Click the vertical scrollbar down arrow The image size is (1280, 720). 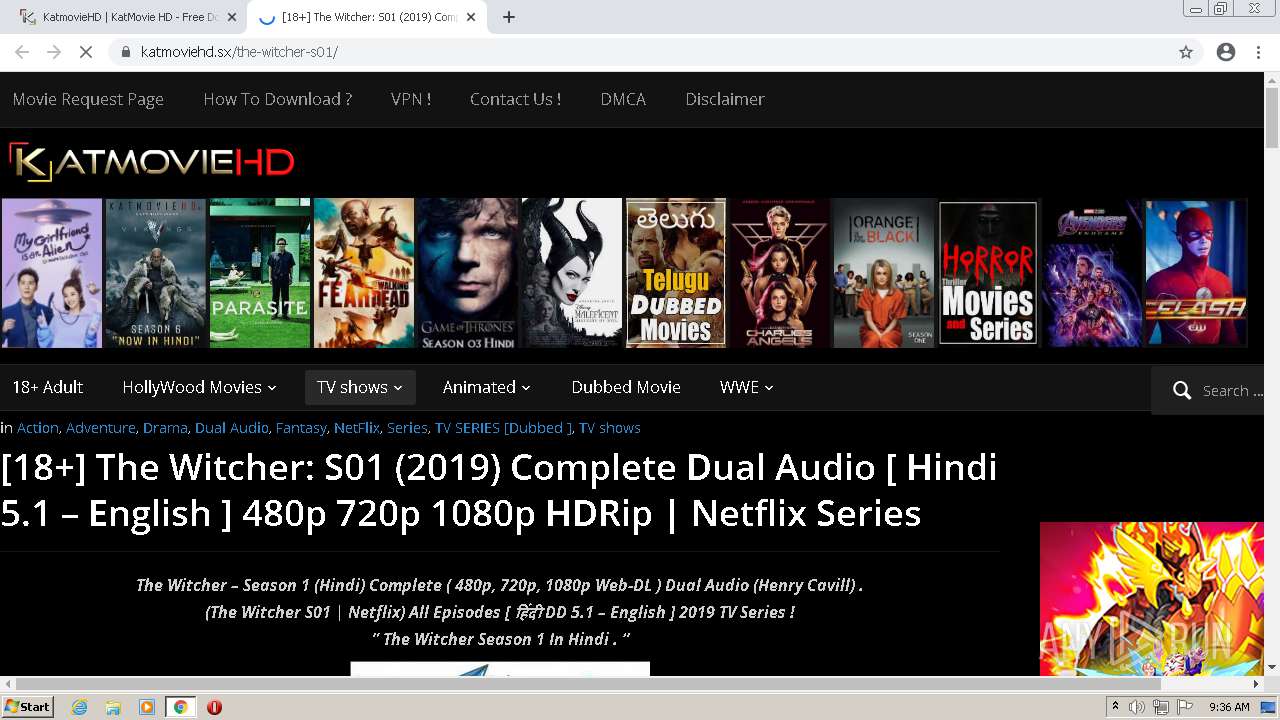tap(1272, 667)
